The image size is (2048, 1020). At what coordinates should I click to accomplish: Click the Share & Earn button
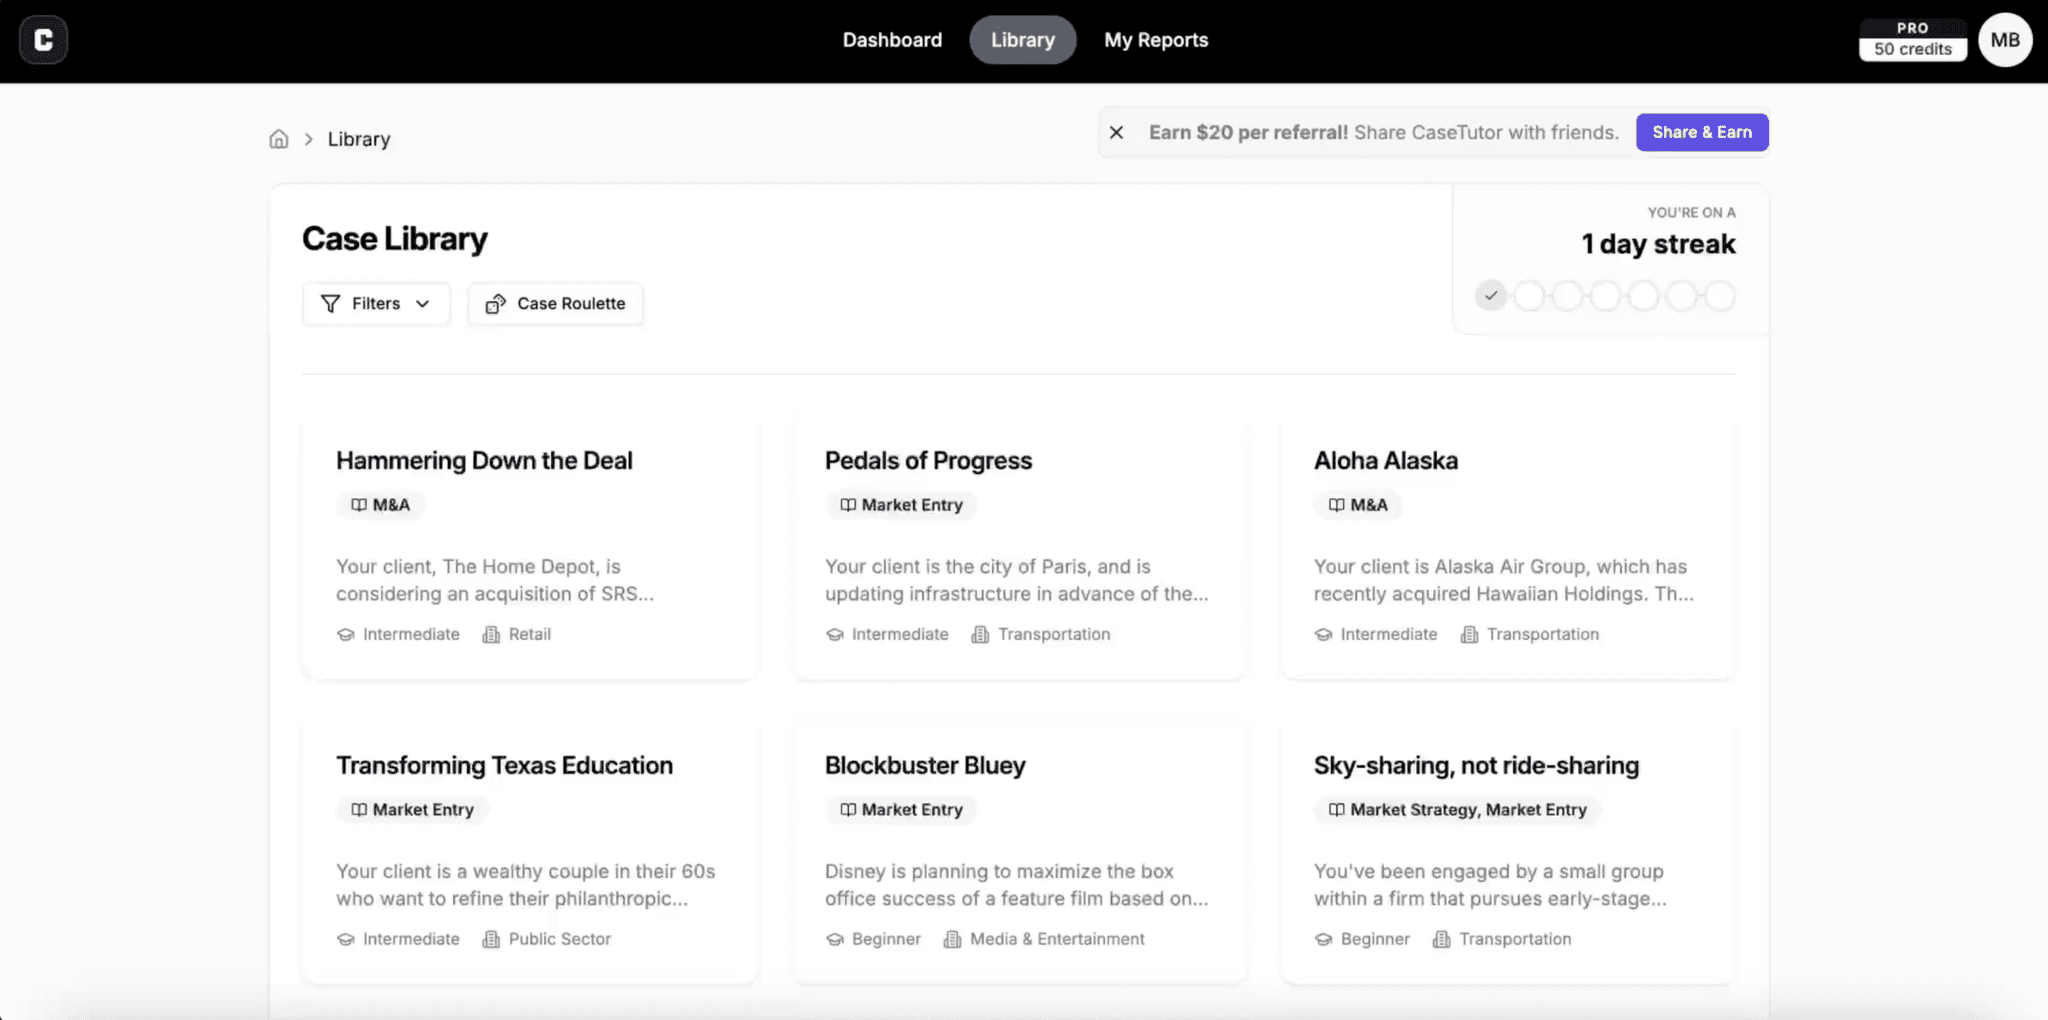tap(1701, 132)
